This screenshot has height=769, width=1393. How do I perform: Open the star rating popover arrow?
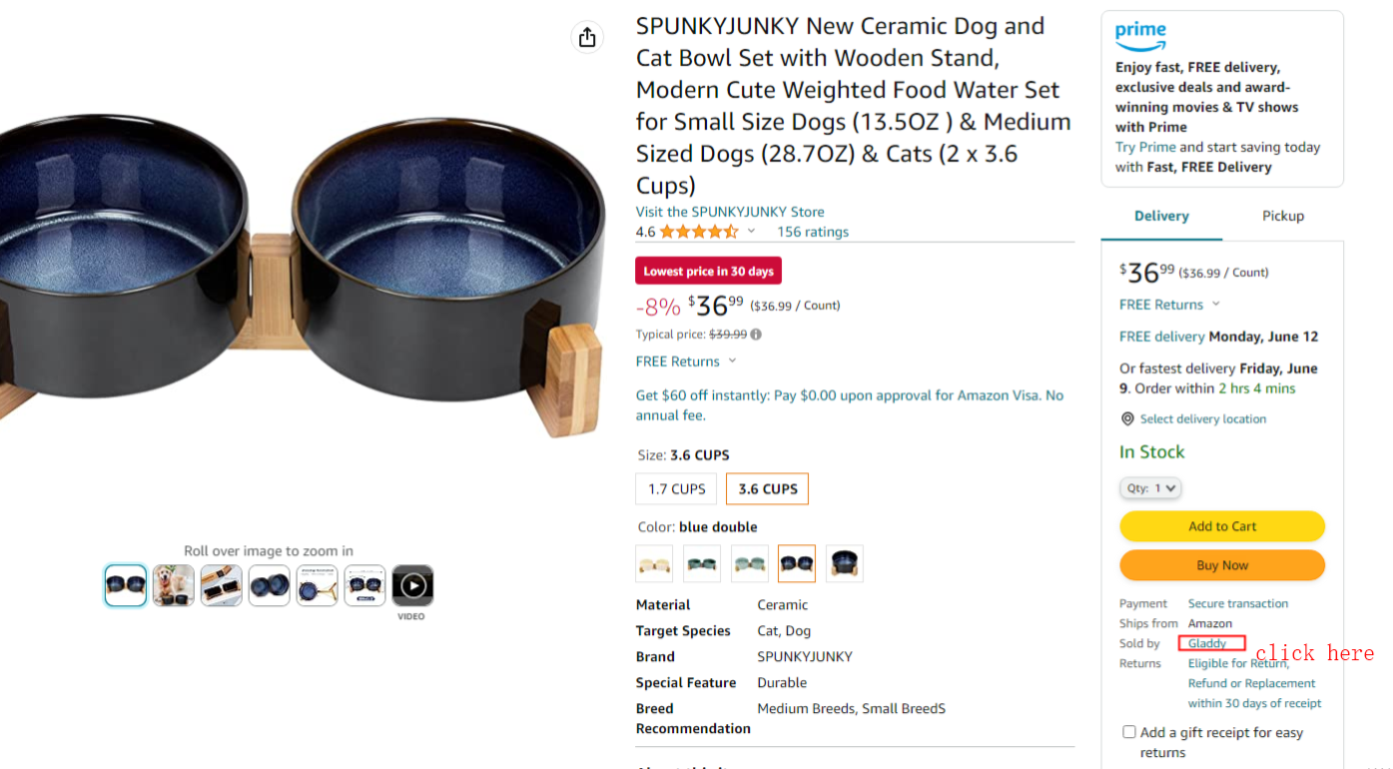click(x=751, y=232)
